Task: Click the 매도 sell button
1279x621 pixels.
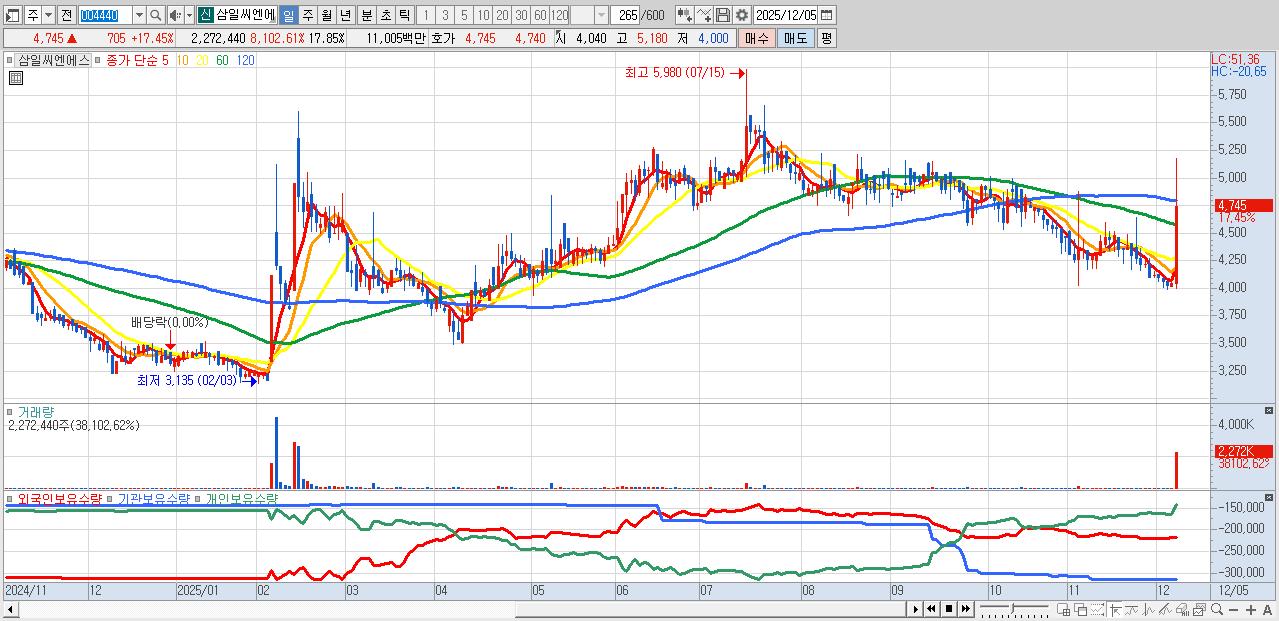Action: click(x=796, y=38)
